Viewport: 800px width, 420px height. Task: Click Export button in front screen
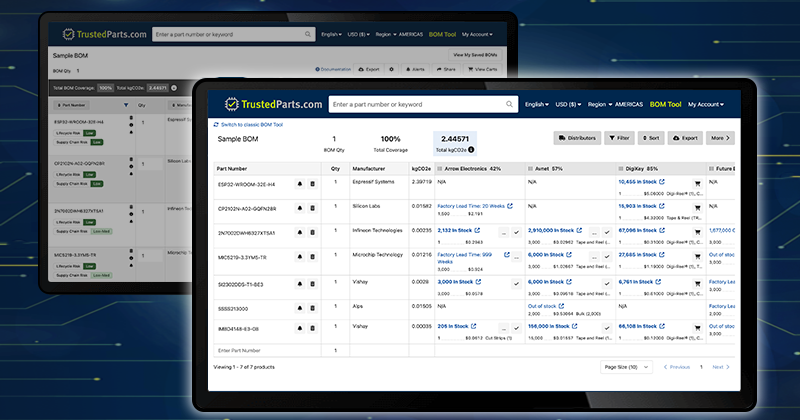click(x=685, y=138)
